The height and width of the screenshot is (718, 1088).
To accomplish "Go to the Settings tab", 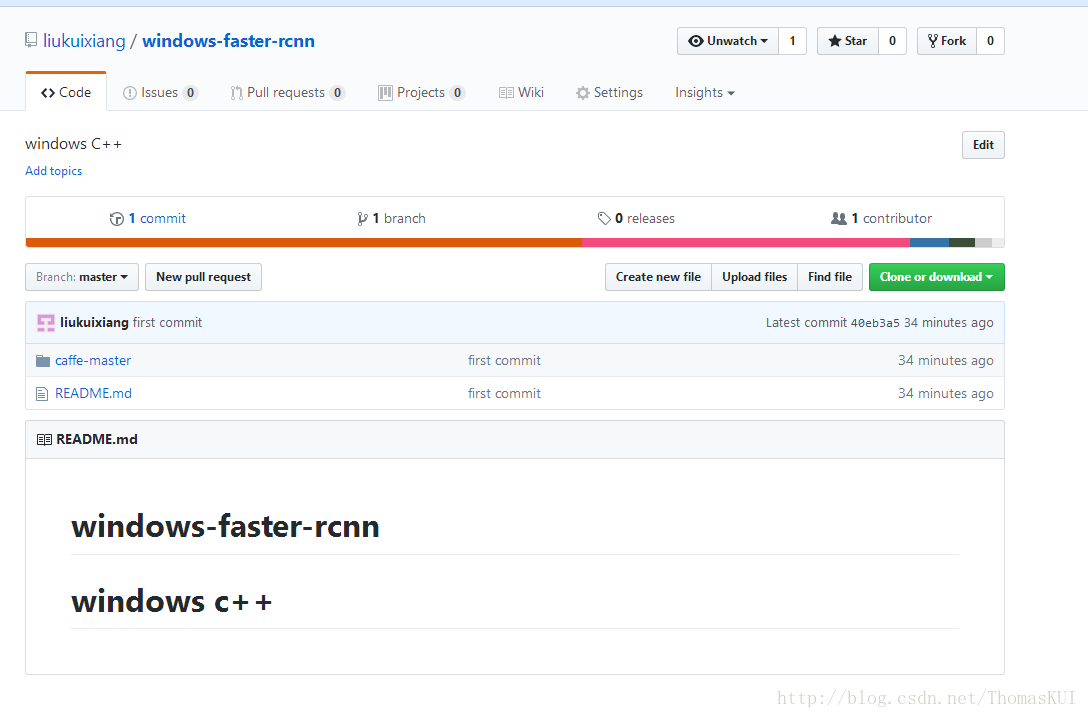I will point(609,92).
